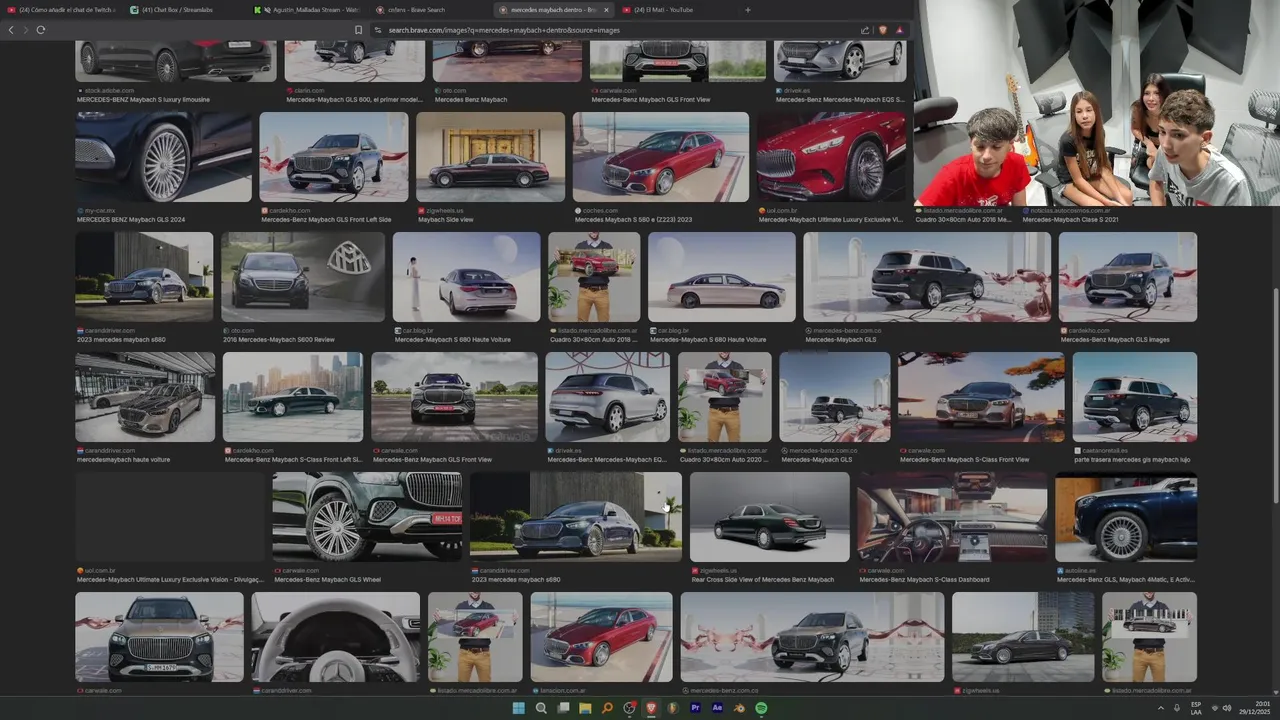Click the Mercedes Benz Maybach otc.com caption
Image resolution: width=1280 pixels, height=720 pixels.
[471, 100]
